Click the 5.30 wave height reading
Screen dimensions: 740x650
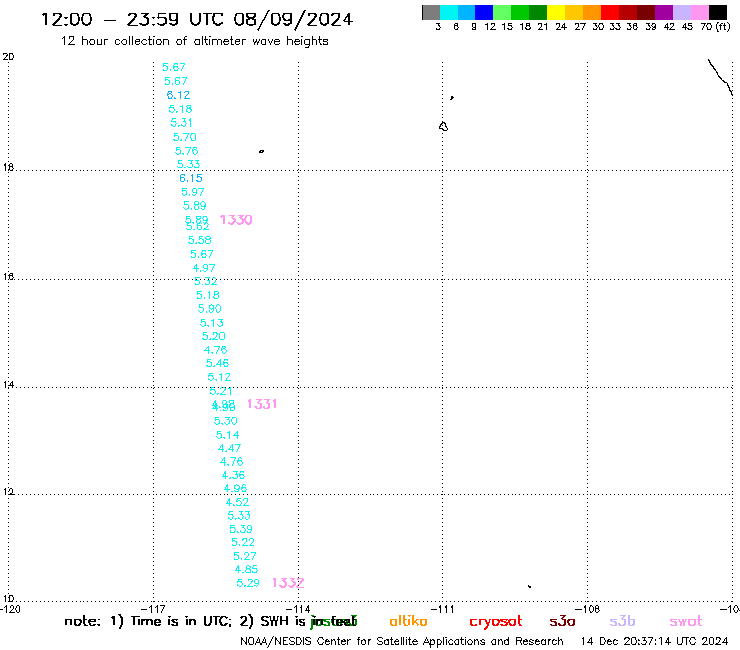(225, 421)
